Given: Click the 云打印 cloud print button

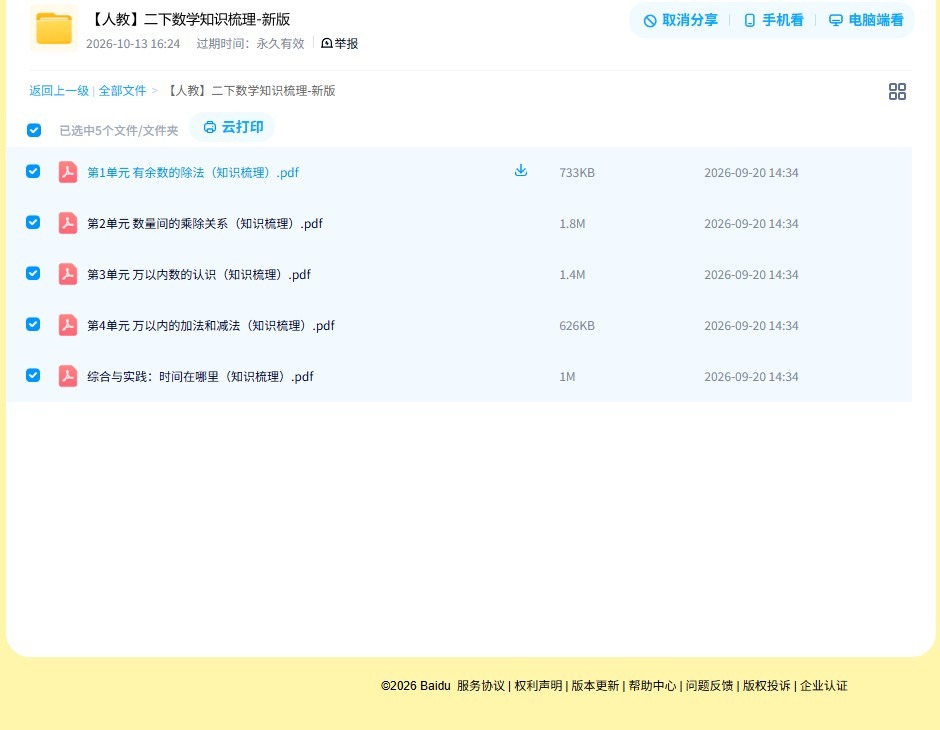Looking at the screenshot, I should click(x=233, y=127).
